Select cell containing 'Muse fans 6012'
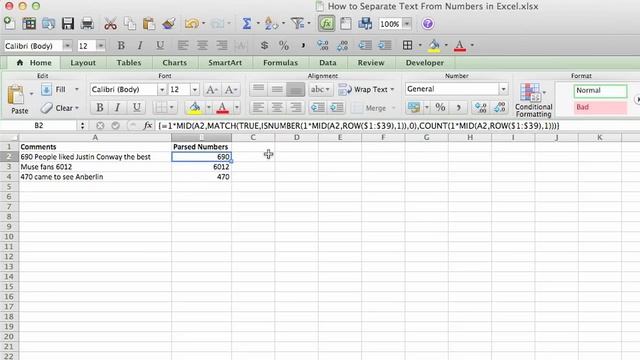This screenshot has width=640, height=360. pyautogui.click(x=95, y=167)
